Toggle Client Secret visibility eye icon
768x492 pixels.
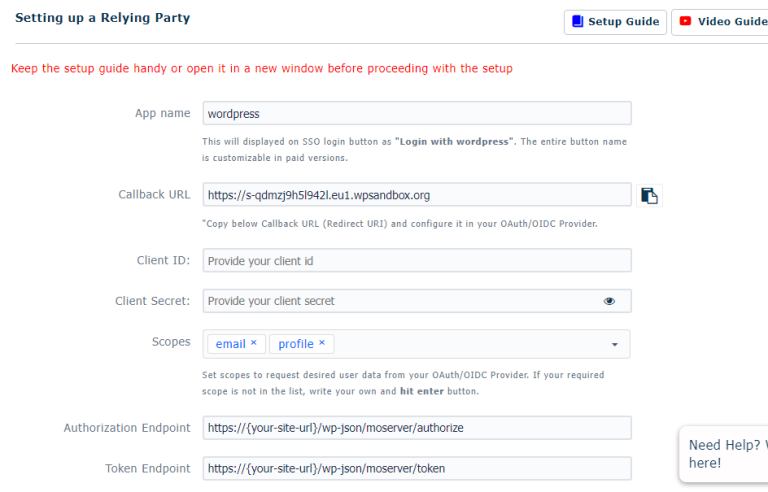(x=609, y=301)
